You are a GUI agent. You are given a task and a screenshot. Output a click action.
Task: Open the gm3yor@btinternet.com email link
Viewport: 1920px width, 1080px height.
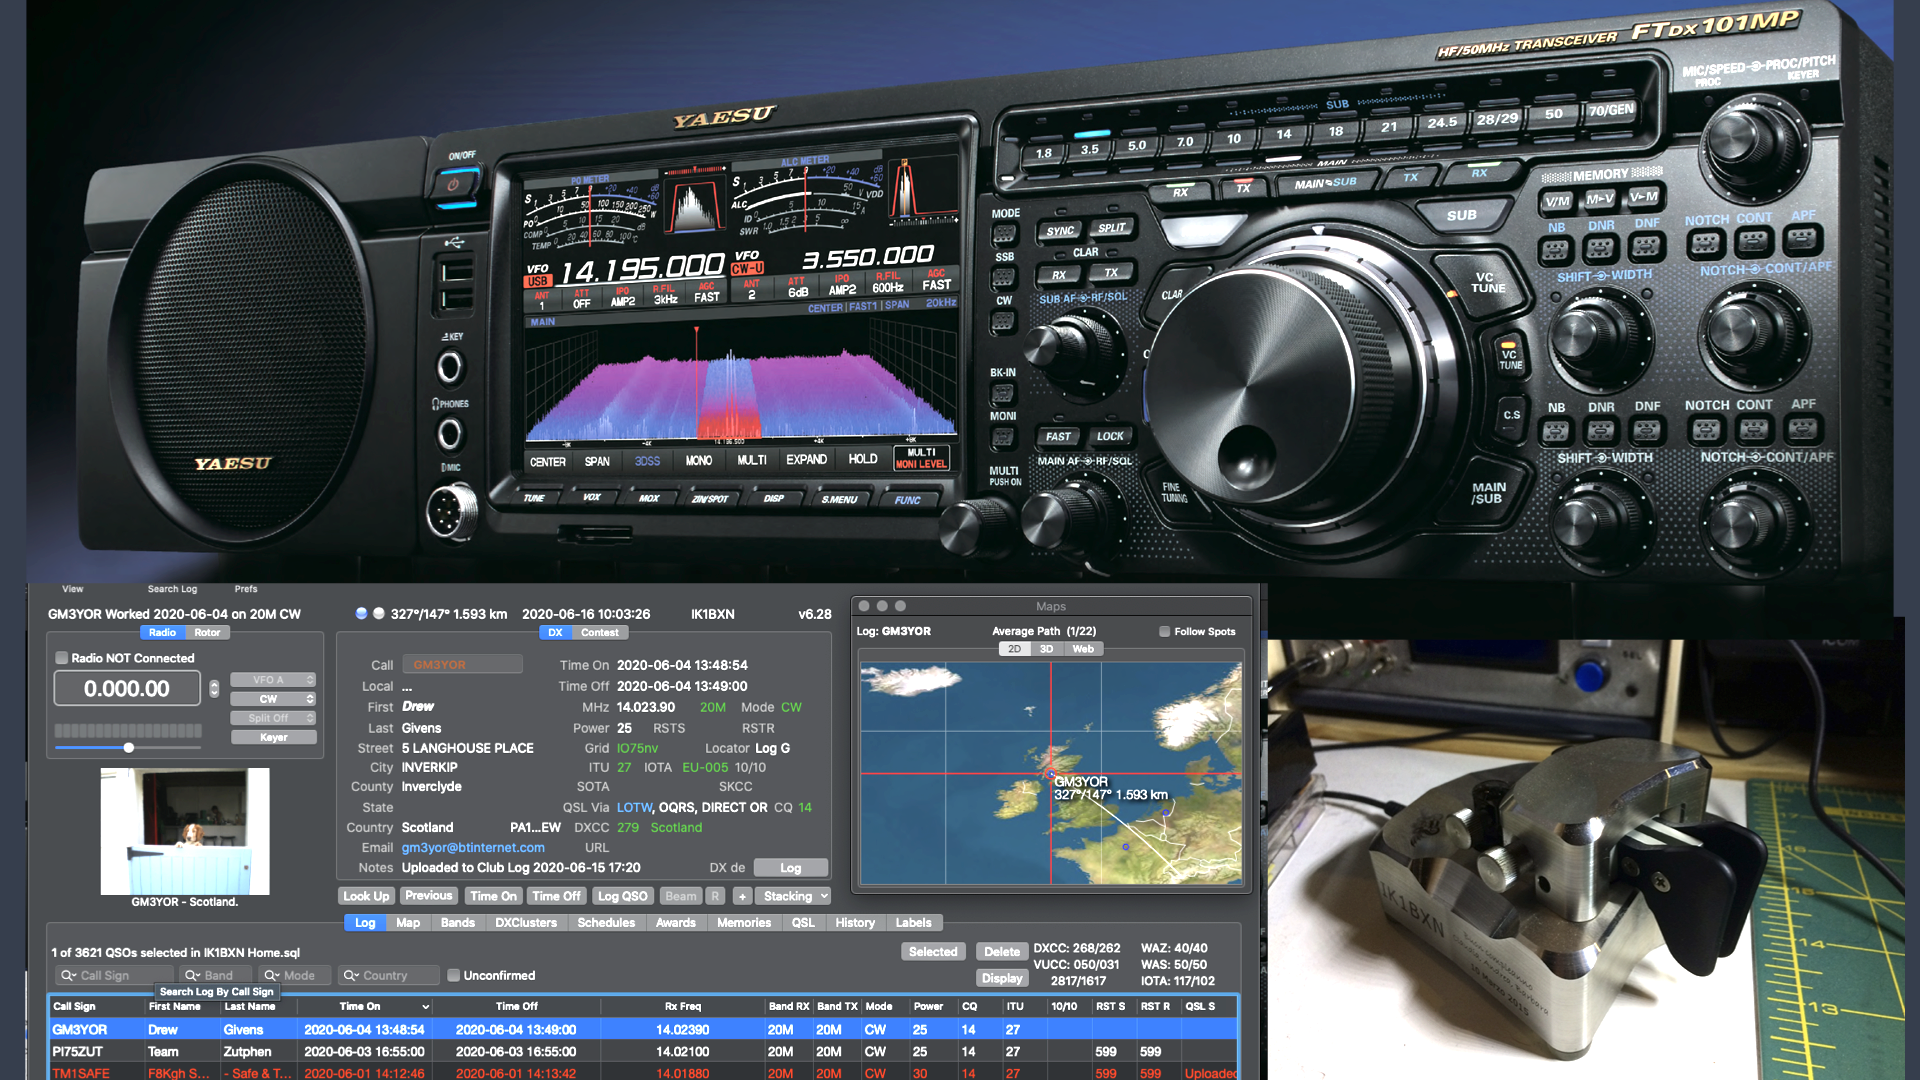(473, 847)
